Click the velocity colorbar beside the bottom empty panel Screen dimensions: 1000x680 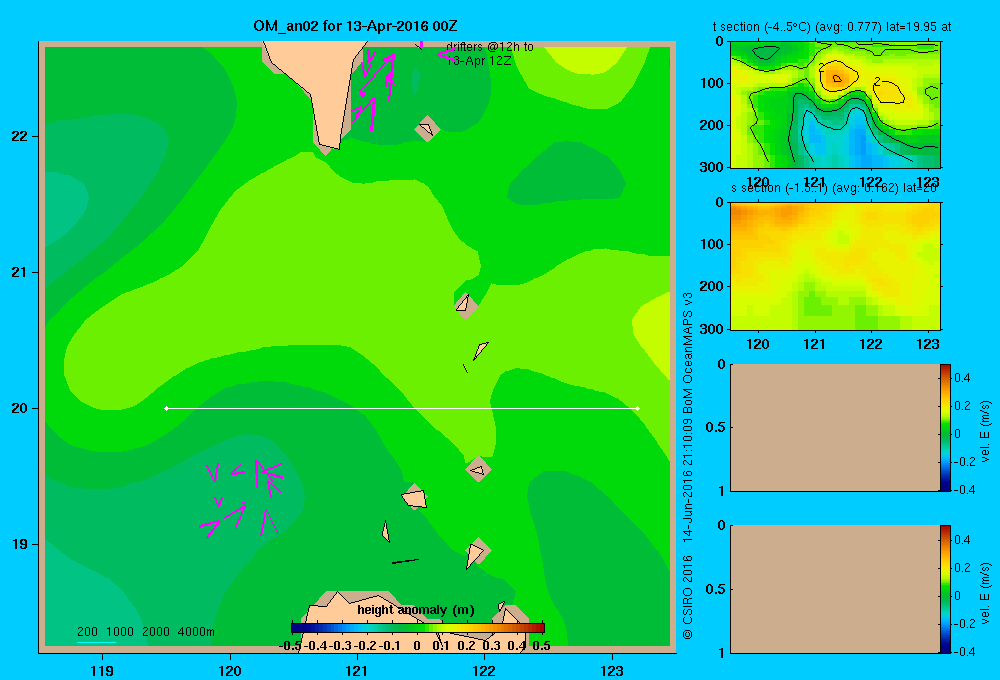945,589
